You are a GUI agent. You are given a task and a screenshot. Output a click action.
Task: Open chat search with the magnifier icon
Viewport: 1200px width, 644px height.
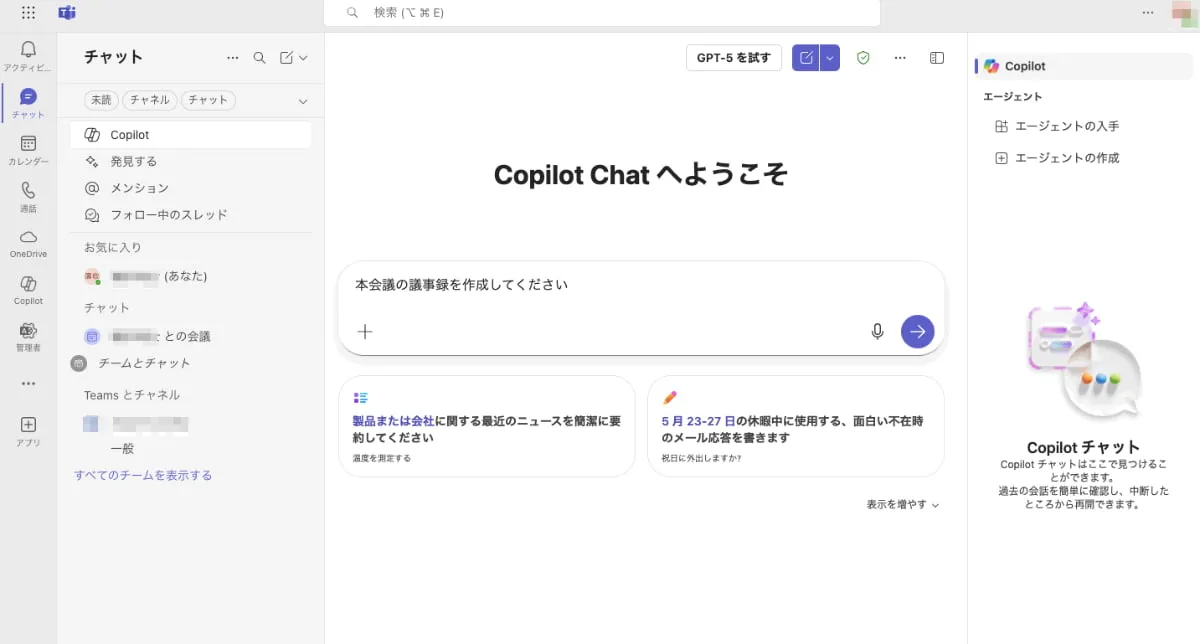pyautogui.click(x=259, y=57)
